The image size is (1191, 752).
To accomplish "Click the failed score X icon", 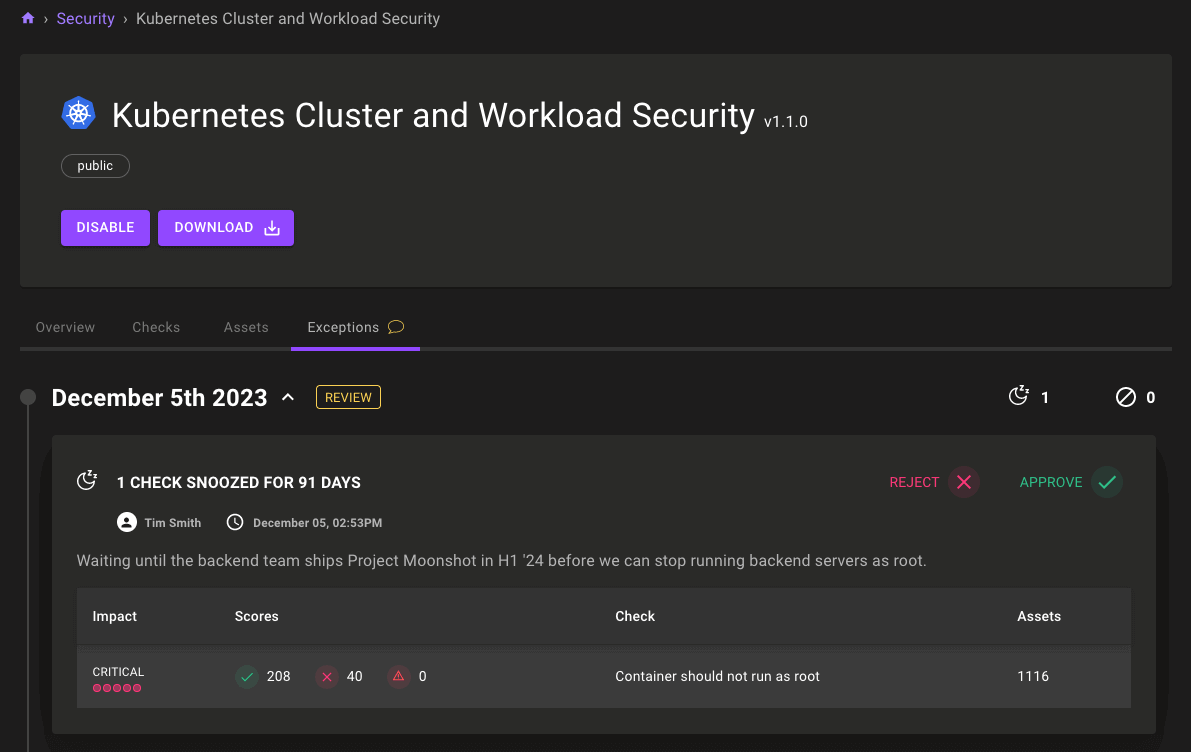I will coord(327,677).
